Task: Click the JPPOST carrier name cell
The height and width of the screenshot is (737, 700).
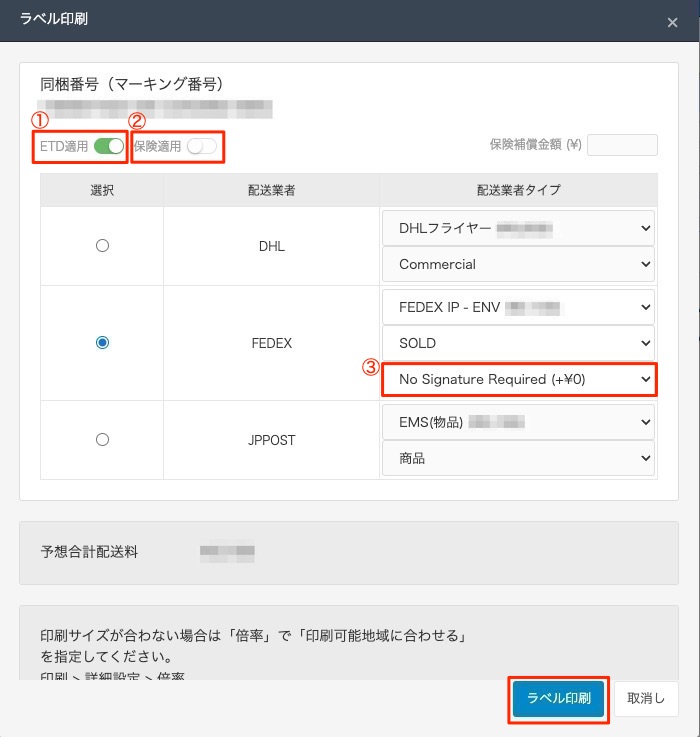Action: [270, 440]
